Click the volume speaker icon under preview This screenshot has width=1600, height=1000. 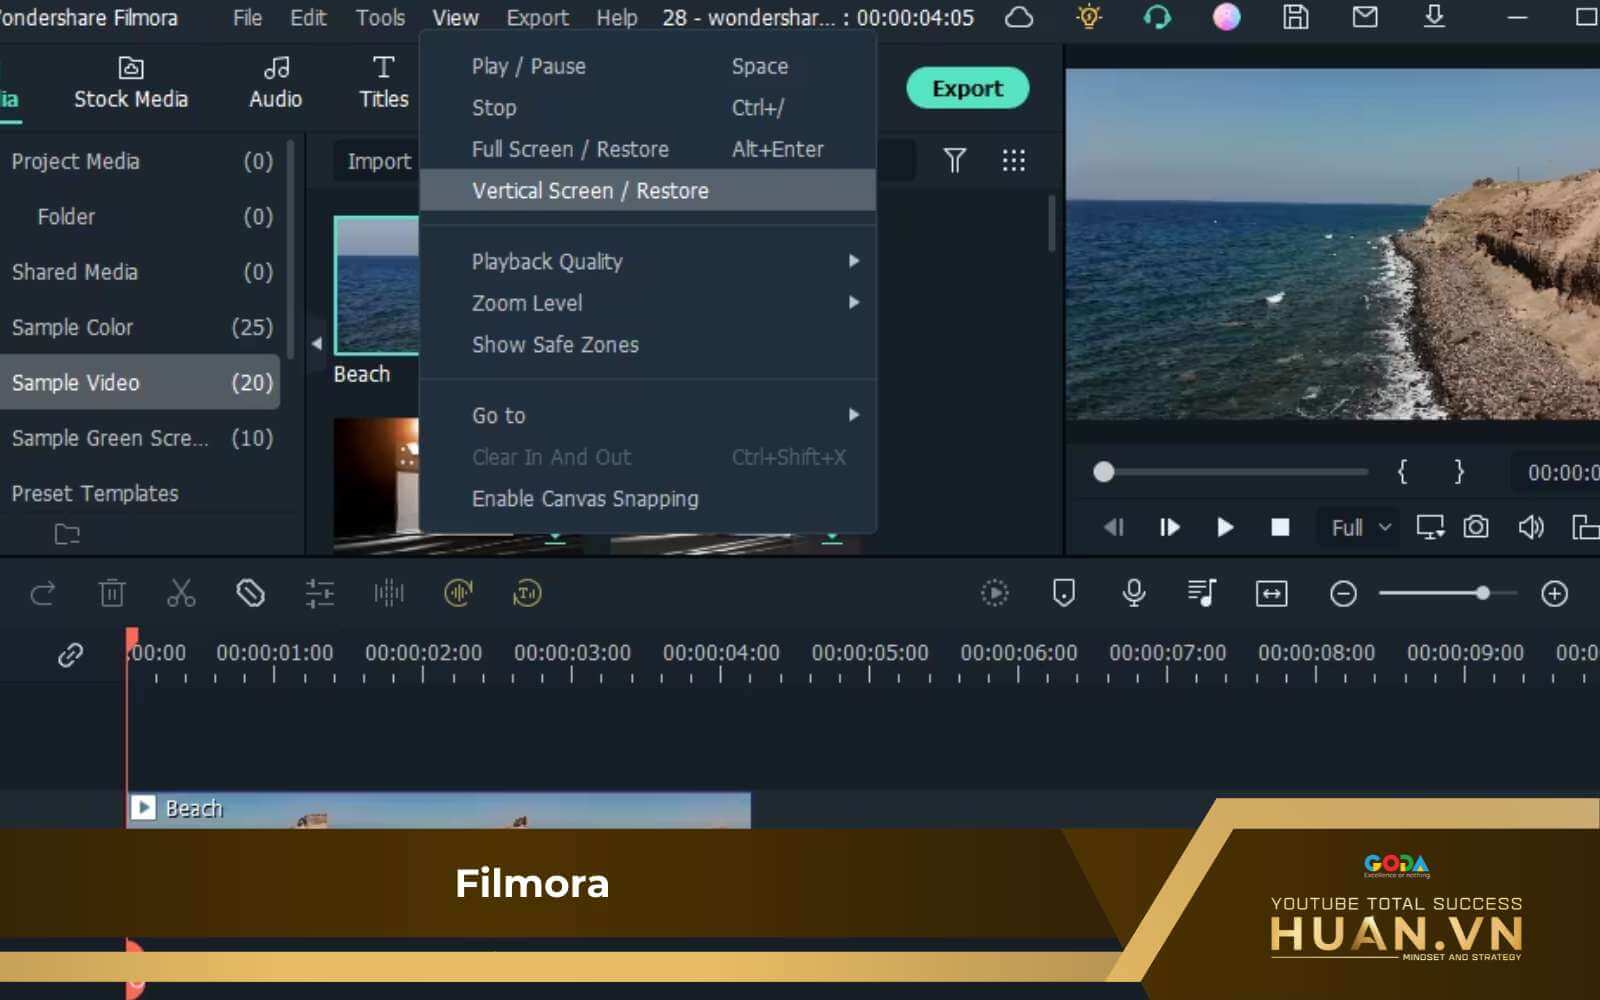[x=1530, y=527]
